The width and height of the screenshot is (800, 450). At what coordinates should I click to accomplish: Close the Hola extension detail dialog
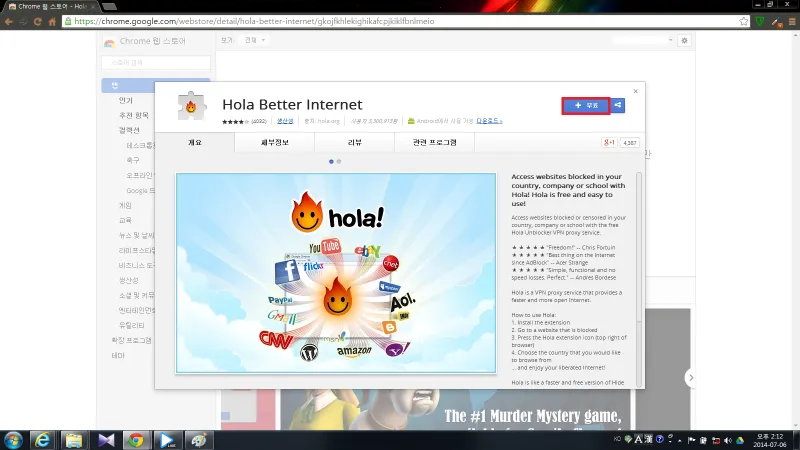tap(636, 91)
